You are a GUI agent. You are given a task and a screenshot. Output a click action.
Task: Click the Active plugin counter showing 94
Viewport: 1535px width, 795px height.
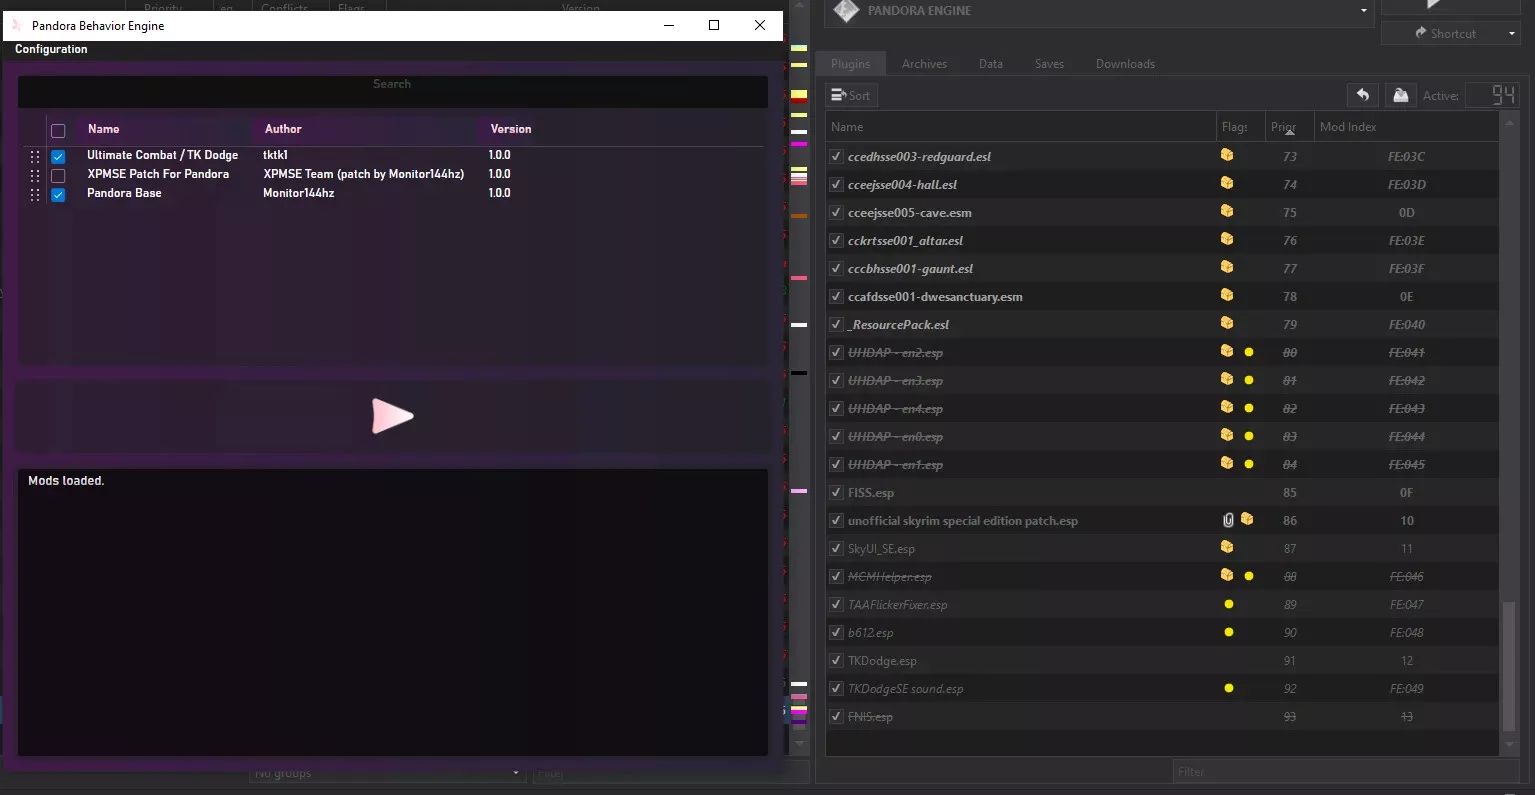coord(1493,95)
